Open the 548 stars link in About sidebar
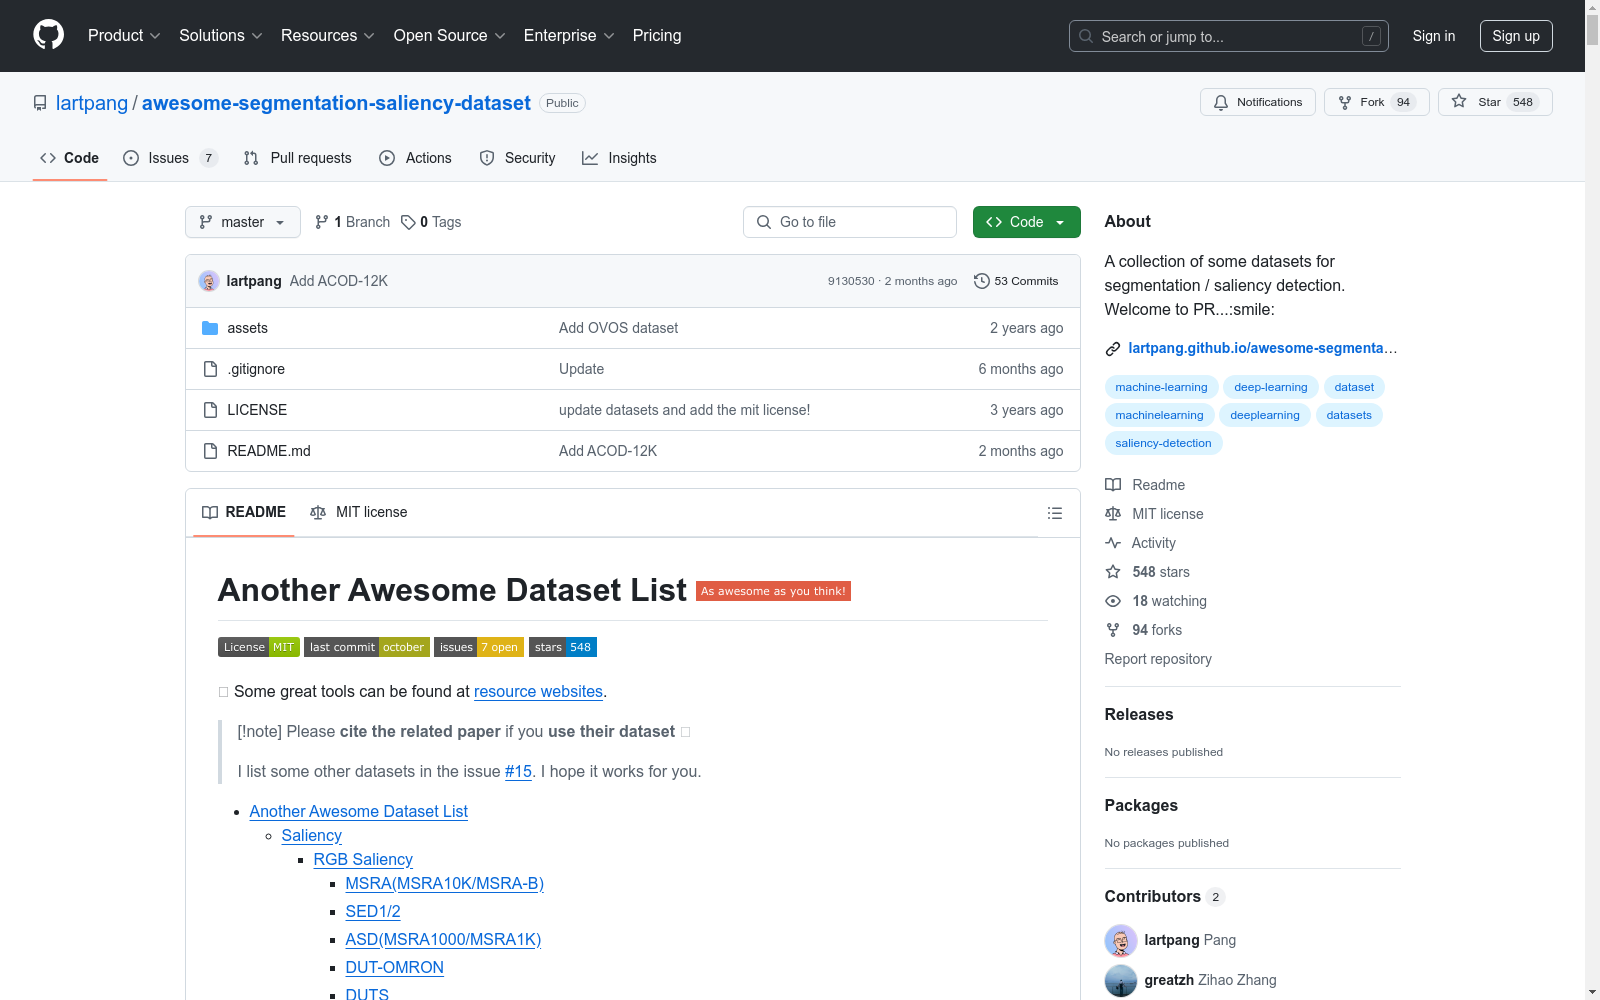Viewport: 1600px width, 1000px height. click(1147, 572)
